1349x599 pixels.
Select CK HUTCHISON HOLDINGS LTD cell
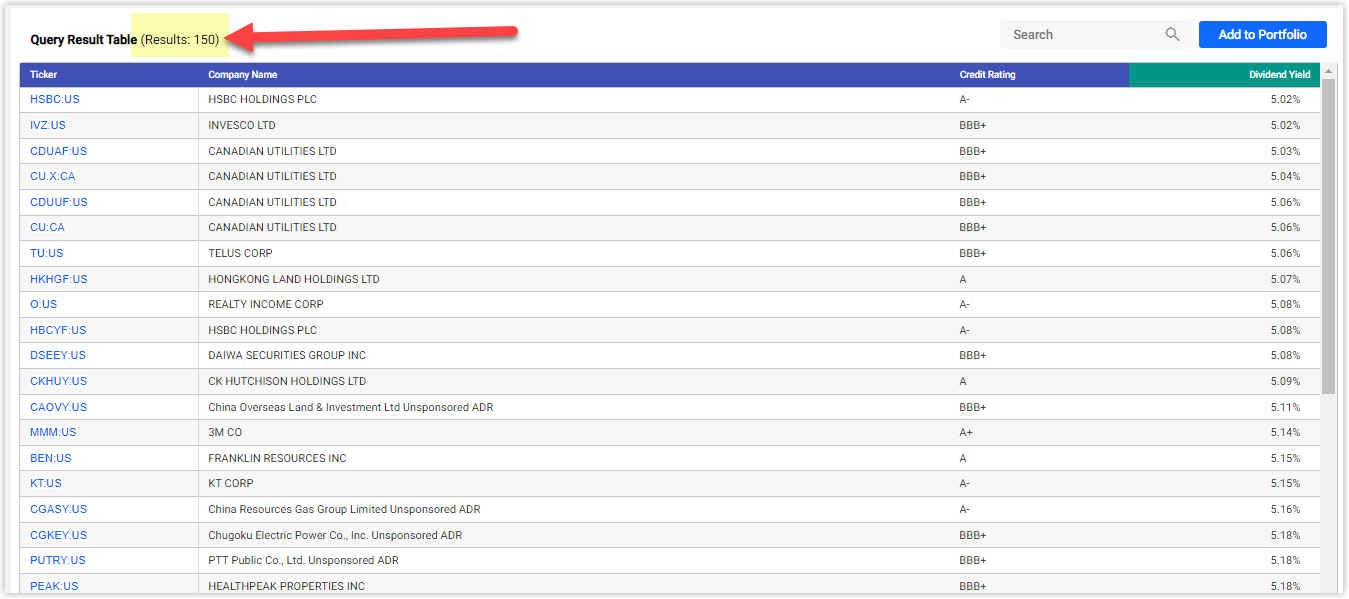(574, 381)
